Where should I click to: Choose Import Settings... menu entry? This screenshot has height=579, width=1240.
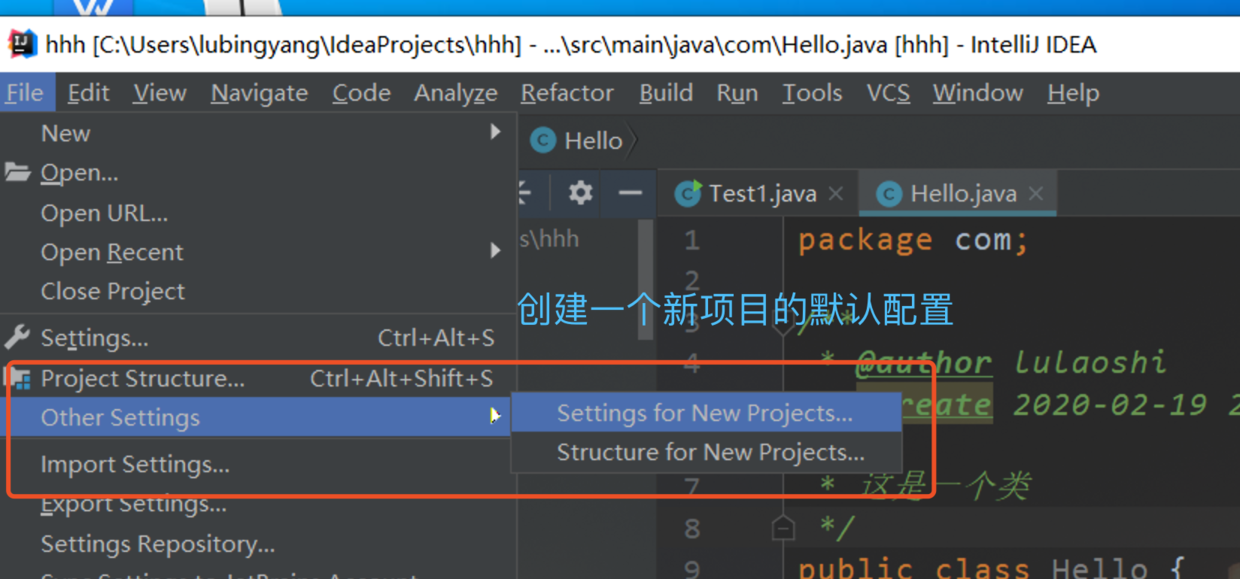point(258,464)
